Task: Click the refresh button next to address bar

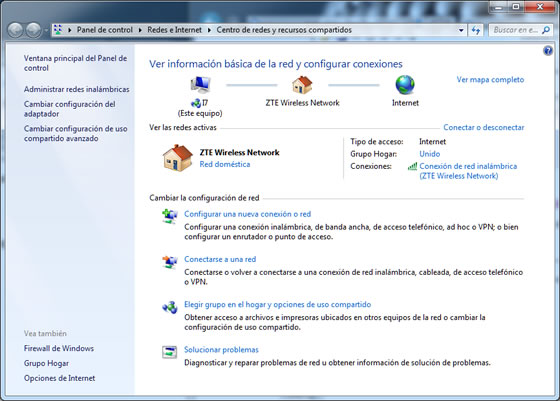Action: coord(476,30)
